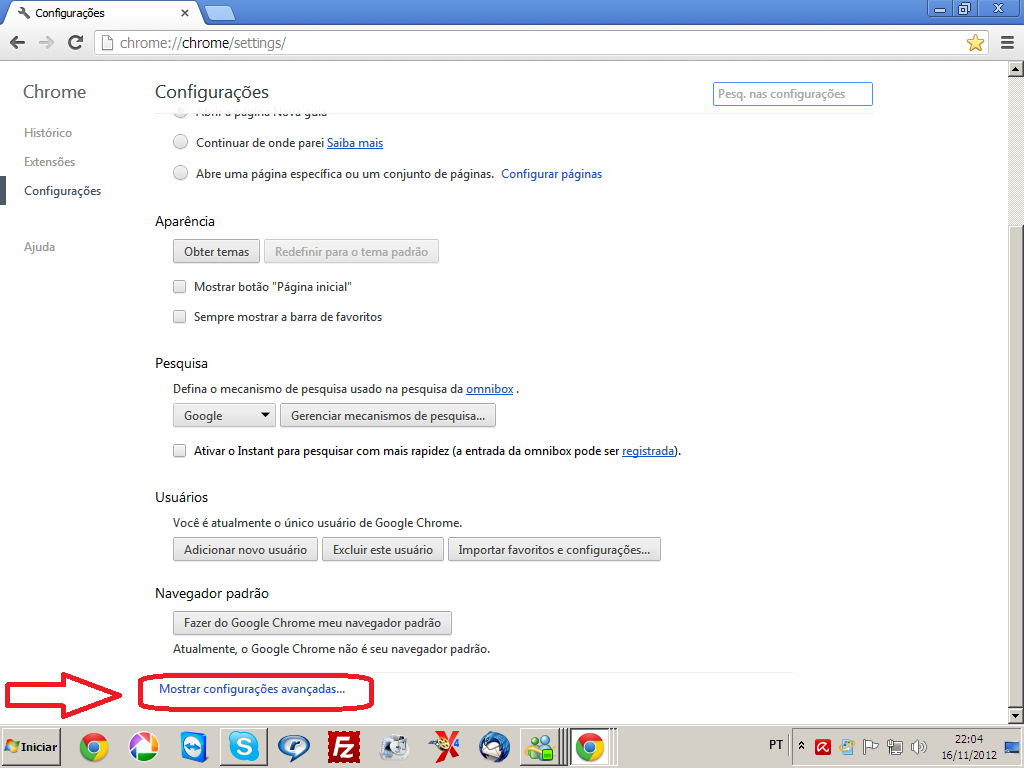This screenshot has width=1024, height=768.
Task: Go back using the back arrow
Action: tap(18, 43)
